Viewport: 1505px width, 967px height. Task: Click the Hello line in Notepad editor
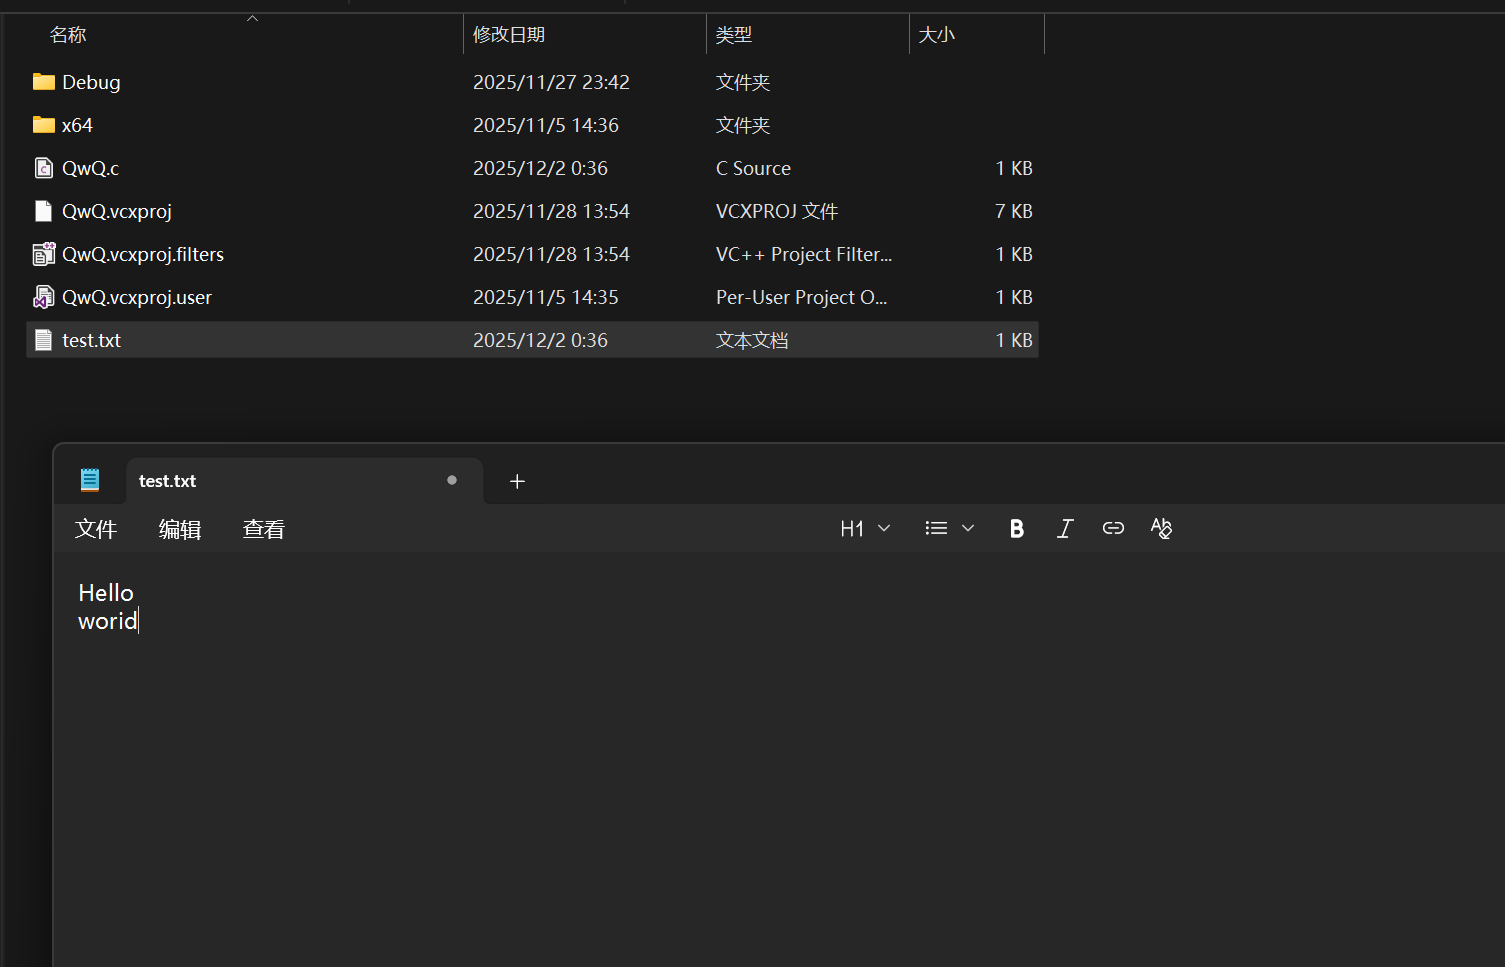[106, 593]
